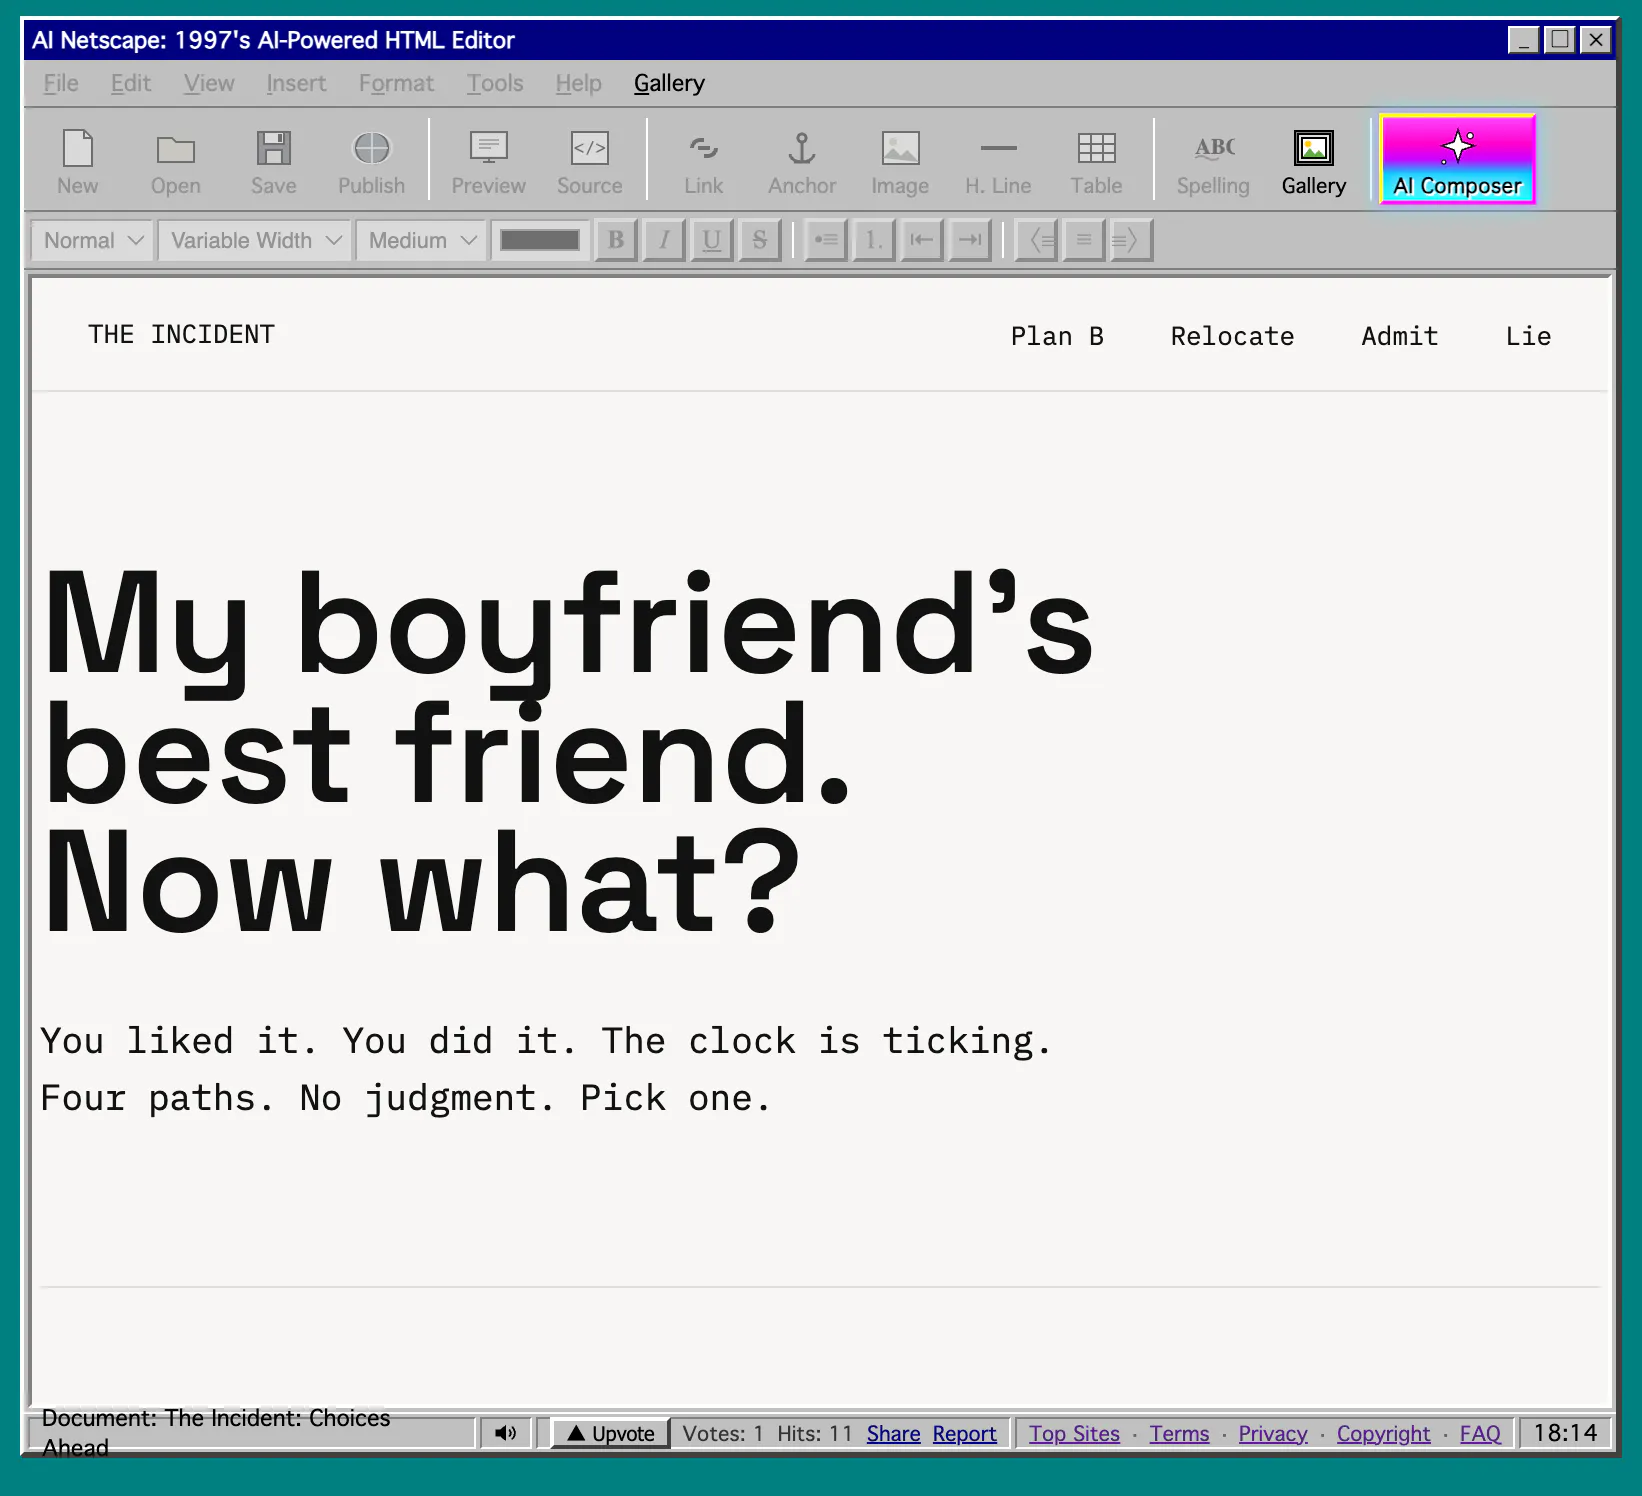The height and width of the screenshot is (1496, 1642).
Task: Insert a Link using the toolbar
Action: click(x=703, y=162)
